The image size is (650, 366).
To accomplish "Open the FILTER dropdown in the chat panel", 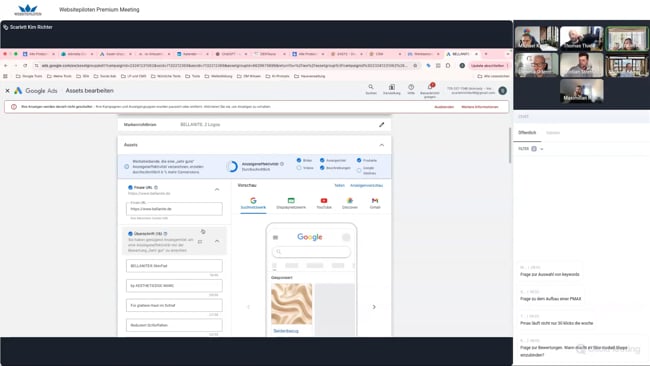I will (531, 149).
